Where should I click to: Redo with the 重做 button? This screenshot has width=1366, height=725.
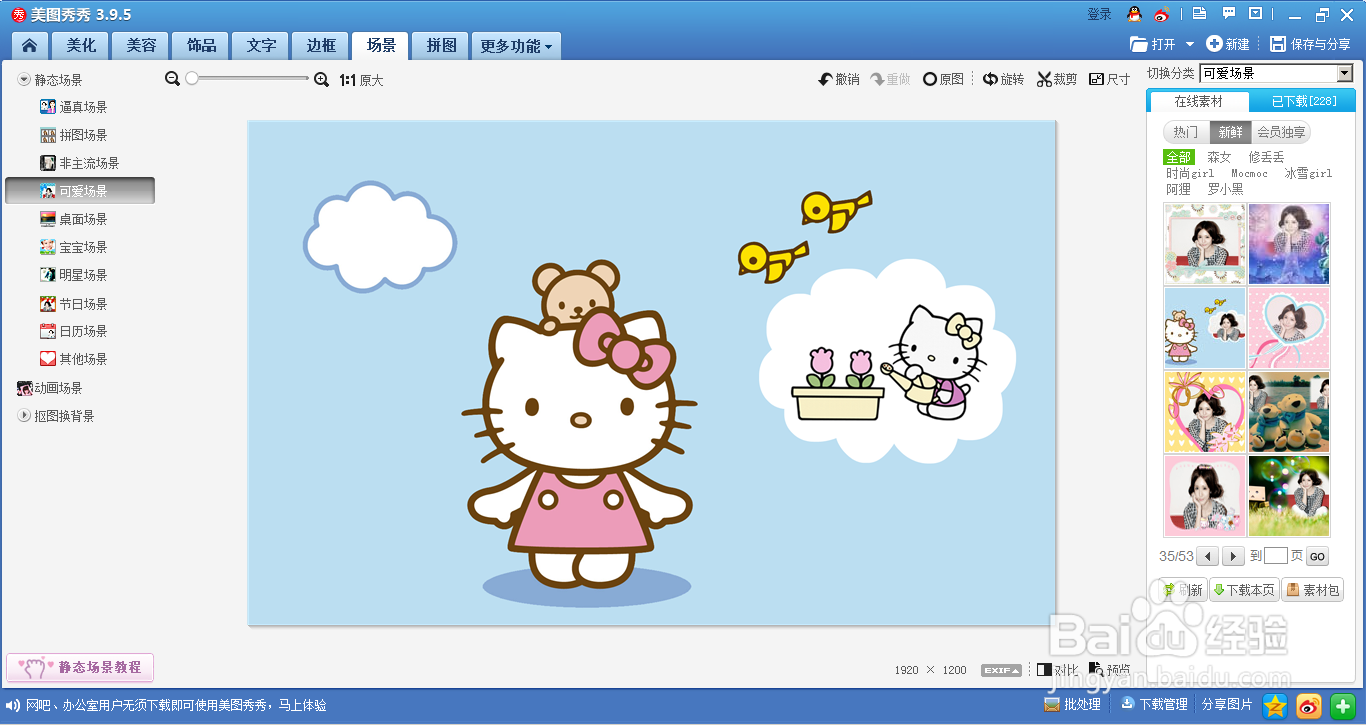click(x=890, y=79)
